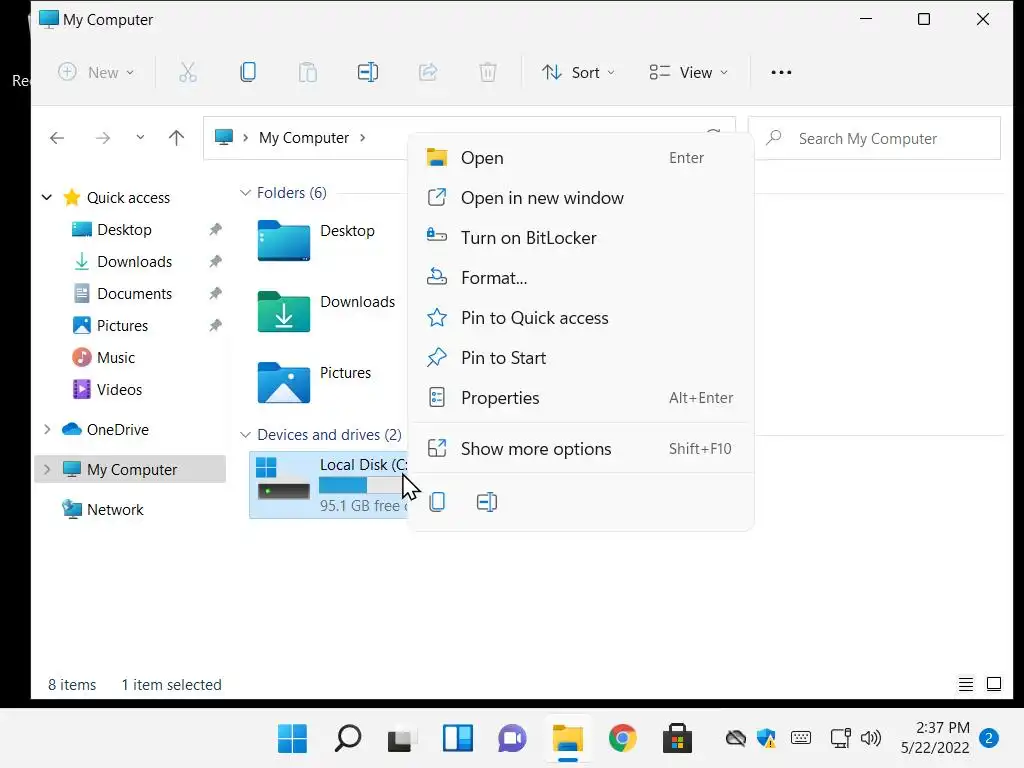Click the Paste clipboard icon in toolbar
Image resolution: width=1024 pixels, height=768 pixels.
click(x=308, y=72)
